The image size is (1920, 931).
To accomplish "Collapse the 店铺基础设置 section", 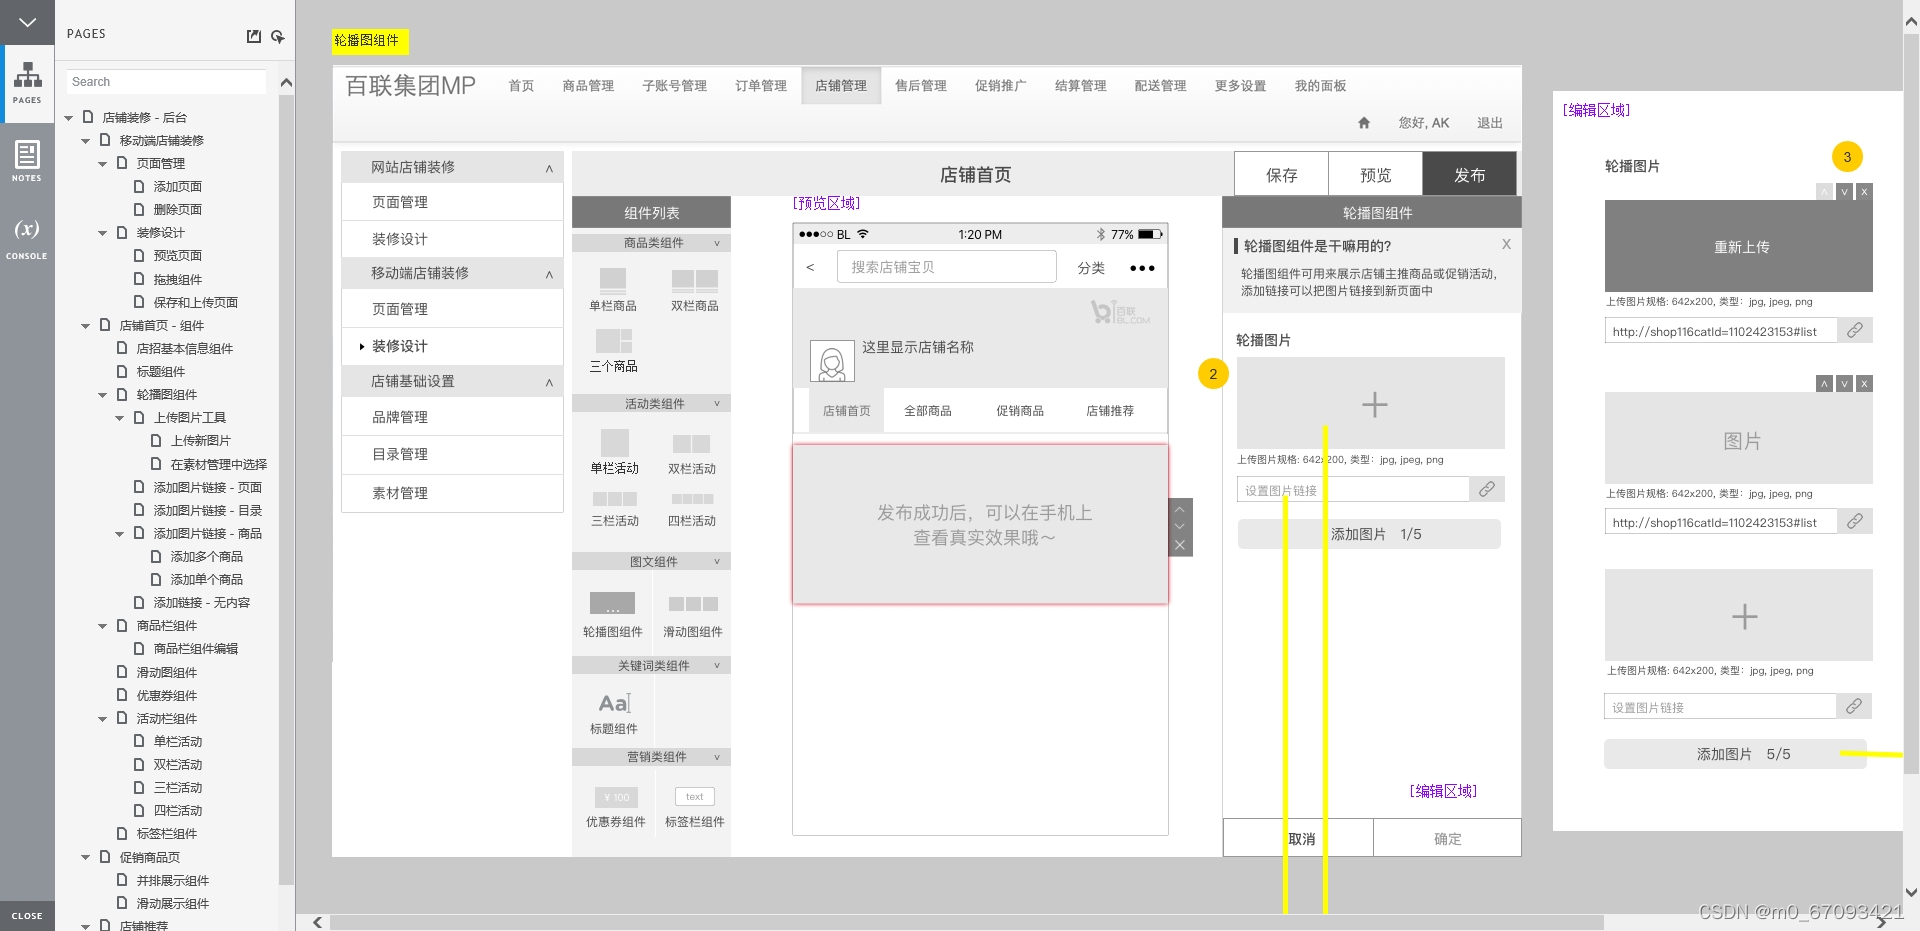I will pyautogui.click(x=549, y=382).
